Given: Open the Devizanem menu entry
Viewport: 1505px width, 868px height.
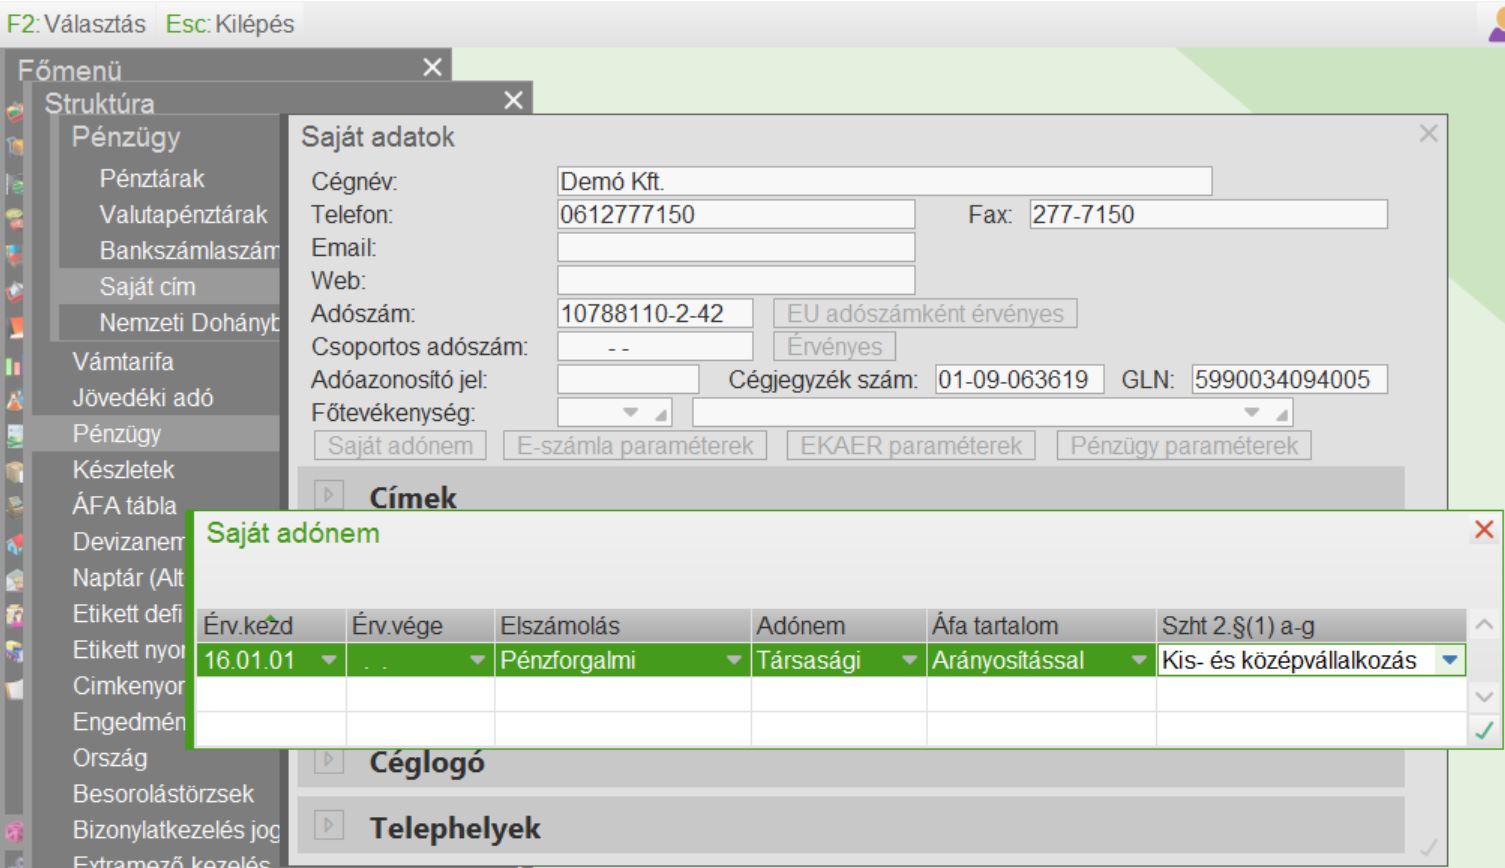Looking at the screenshot, I should click(128, 542).
